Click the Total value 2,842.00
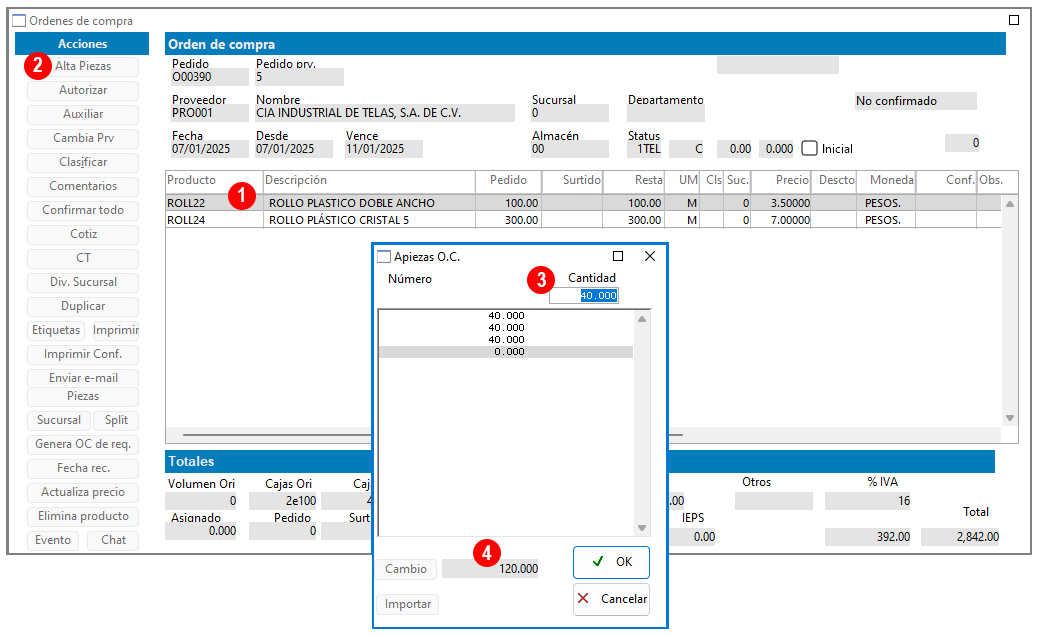Image resolution: width=1037 pixels, height=635 pixels. click(960, 537)
